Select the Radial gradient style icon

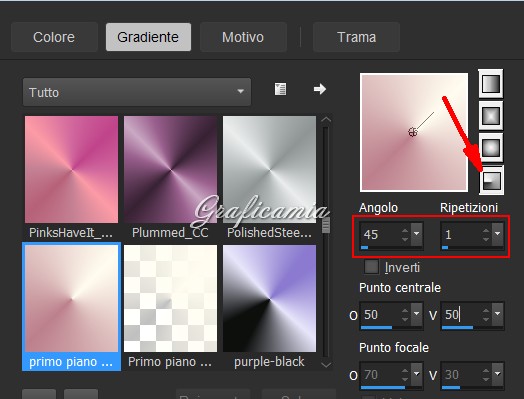[492, 180]
